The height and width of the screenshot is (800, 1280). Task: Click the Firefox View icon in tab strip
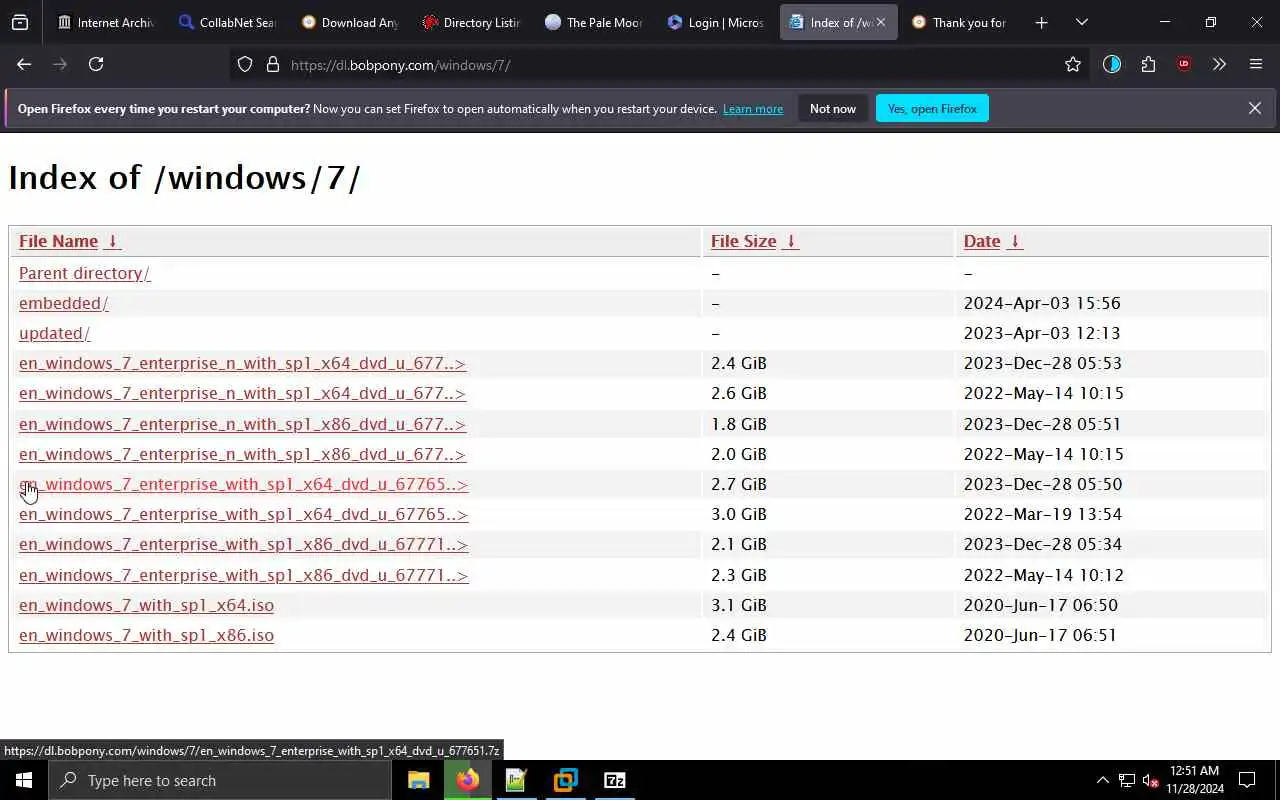(x=20, y=22)
